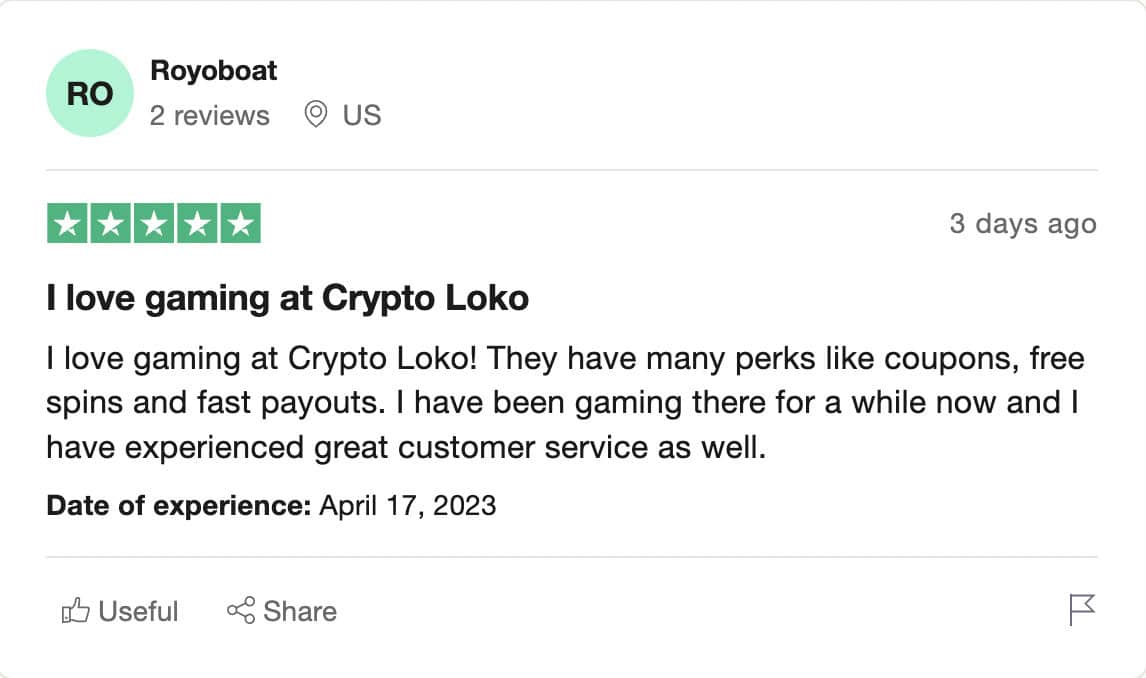Click the location pin icon

pyautogui.click(x=316, y=115)
